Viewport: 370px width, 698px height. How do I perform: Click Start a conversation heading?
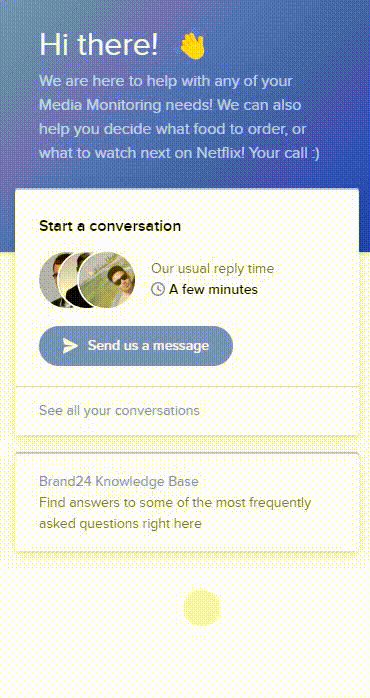tap(110, 226)
